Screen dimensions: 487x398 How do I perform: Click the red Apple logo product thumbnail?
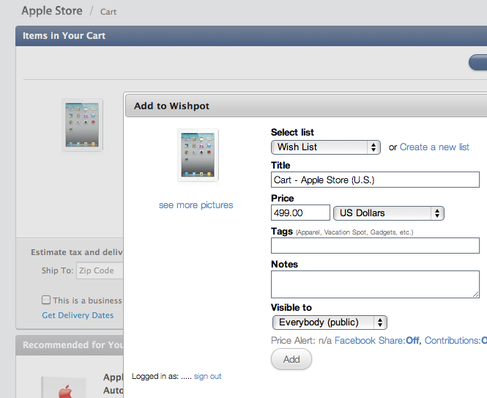(64, 388)
